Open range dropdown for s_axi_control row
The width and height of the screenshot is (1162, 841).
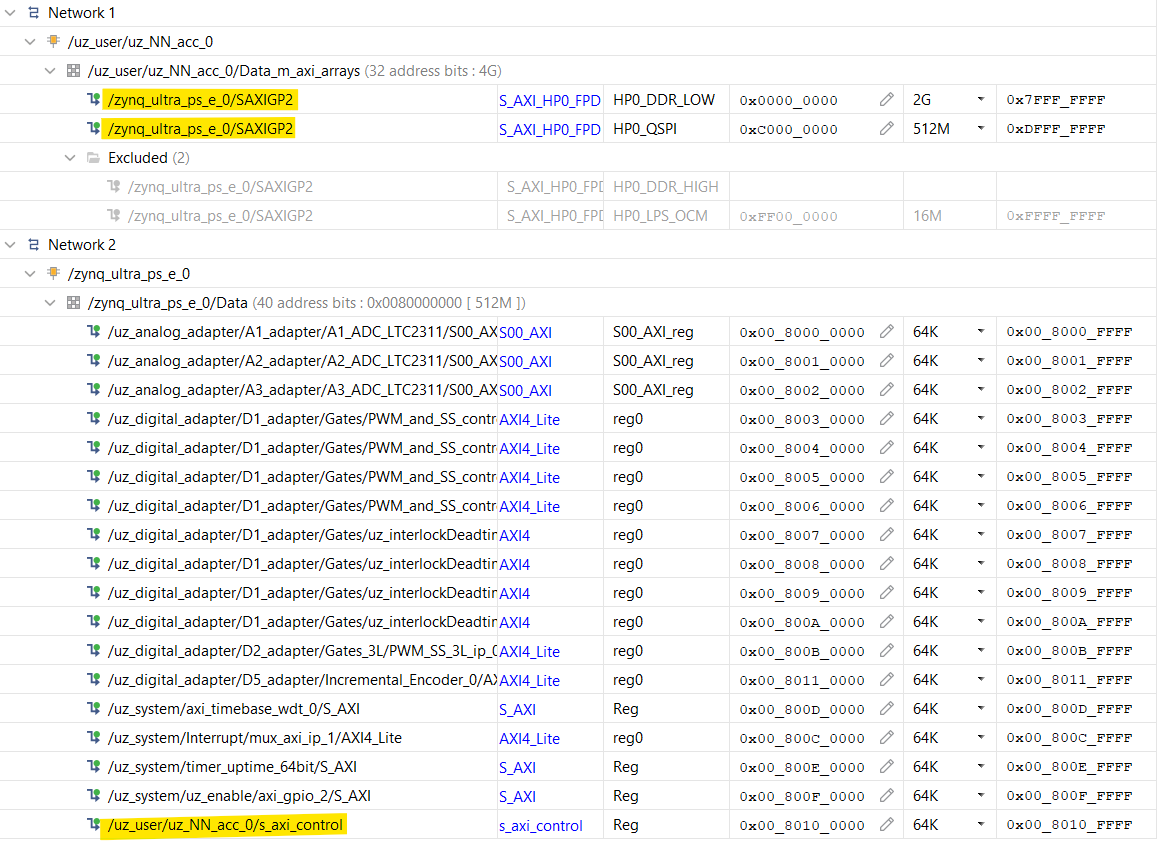(980, 825)
